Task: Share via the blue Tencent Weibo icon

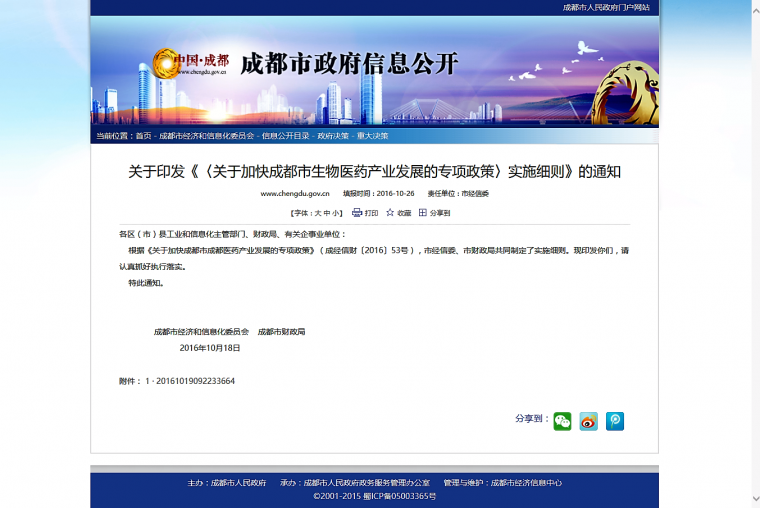Action: click(615, 421)
